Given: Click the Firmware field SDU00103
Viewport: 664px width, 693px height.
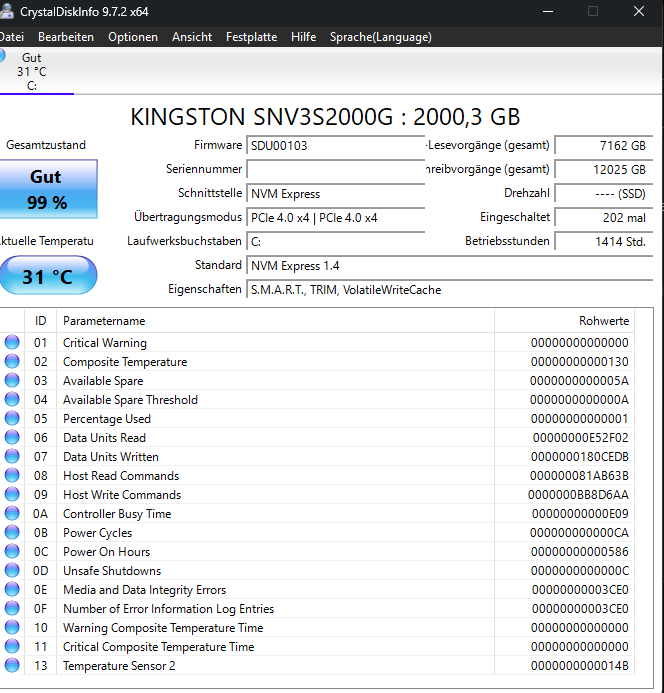Looking at the screenshot, I should point(335,145).
